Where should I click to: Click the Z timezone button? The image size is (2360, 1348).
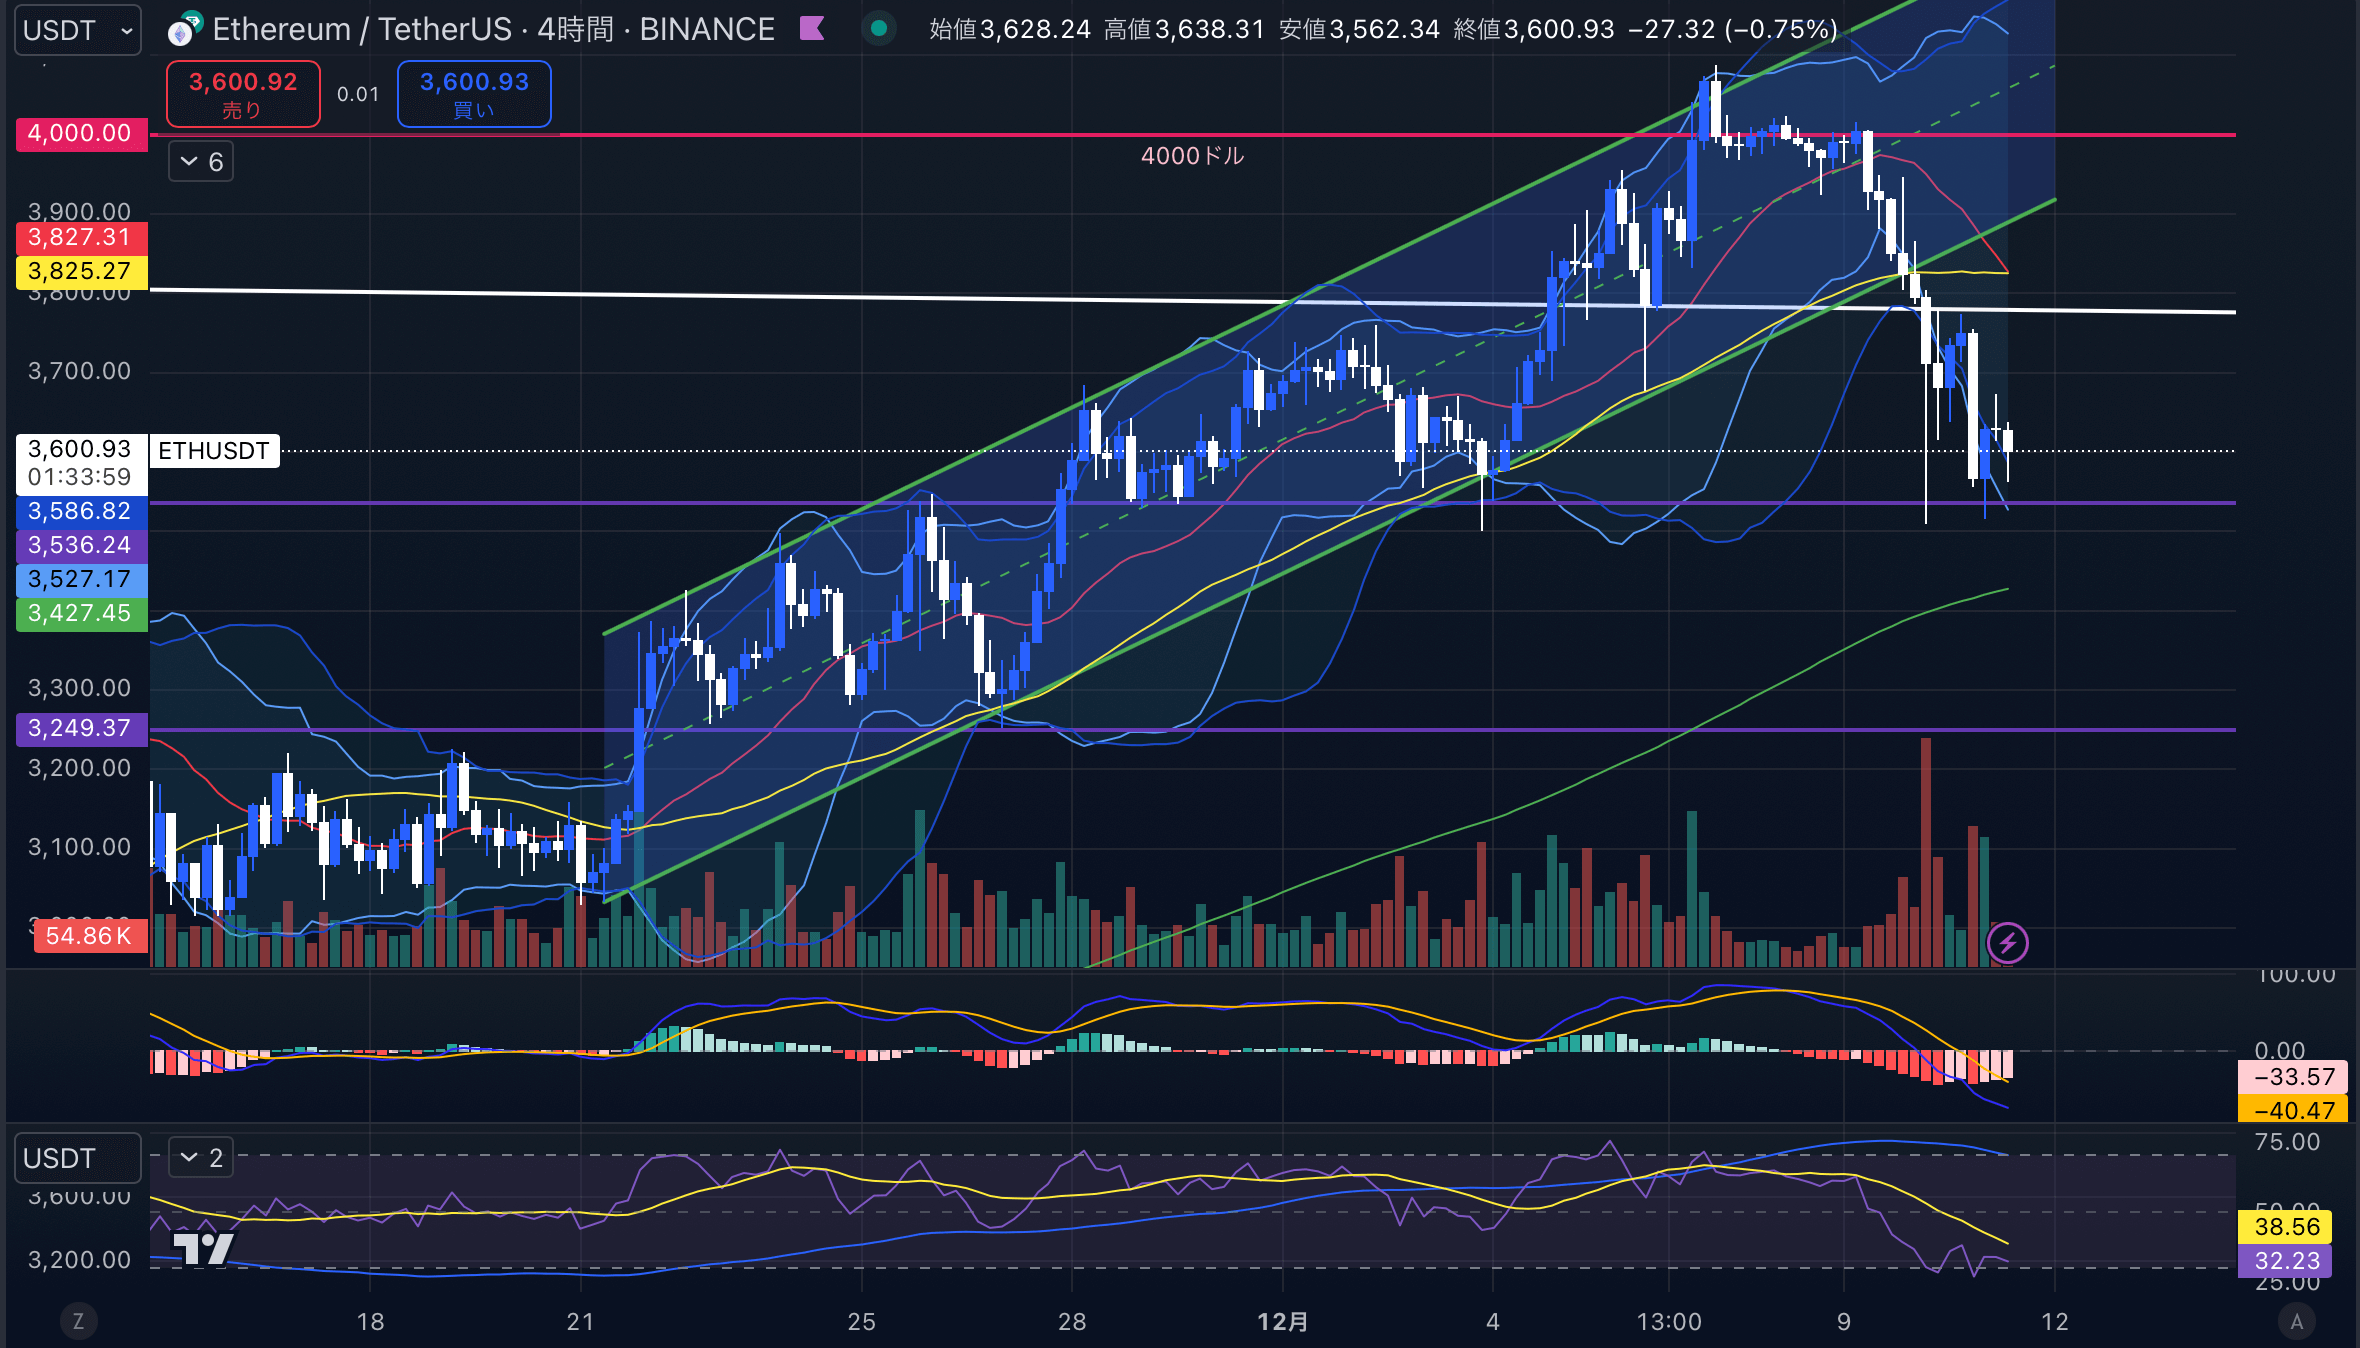(x=79, y=1322)
